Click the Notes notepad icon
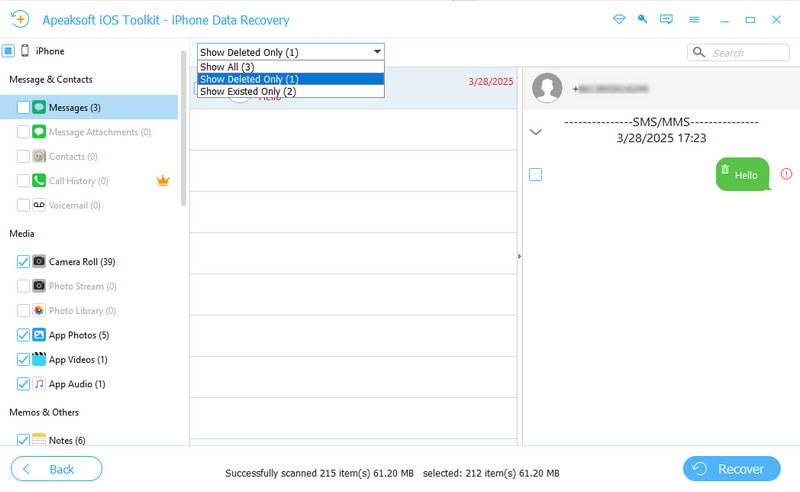800x492 pixels. point(39,439)
